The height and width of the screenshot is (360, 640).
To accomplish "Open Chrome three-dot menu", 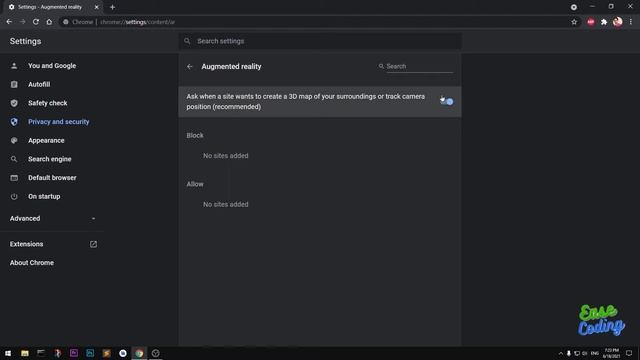I will [x=631, y=22].
